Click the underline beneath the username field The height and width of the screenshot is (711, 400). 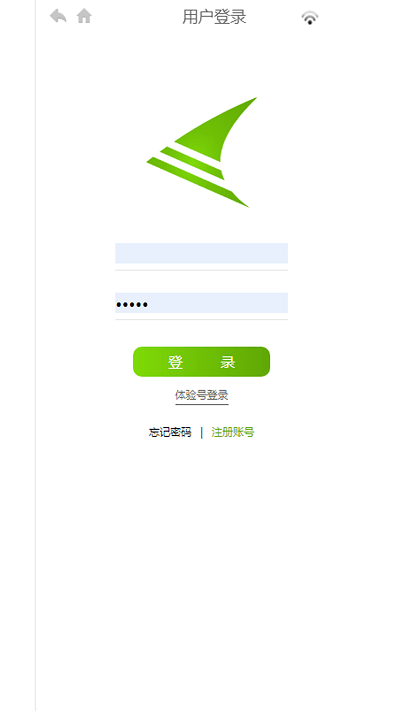click(201, 270)
